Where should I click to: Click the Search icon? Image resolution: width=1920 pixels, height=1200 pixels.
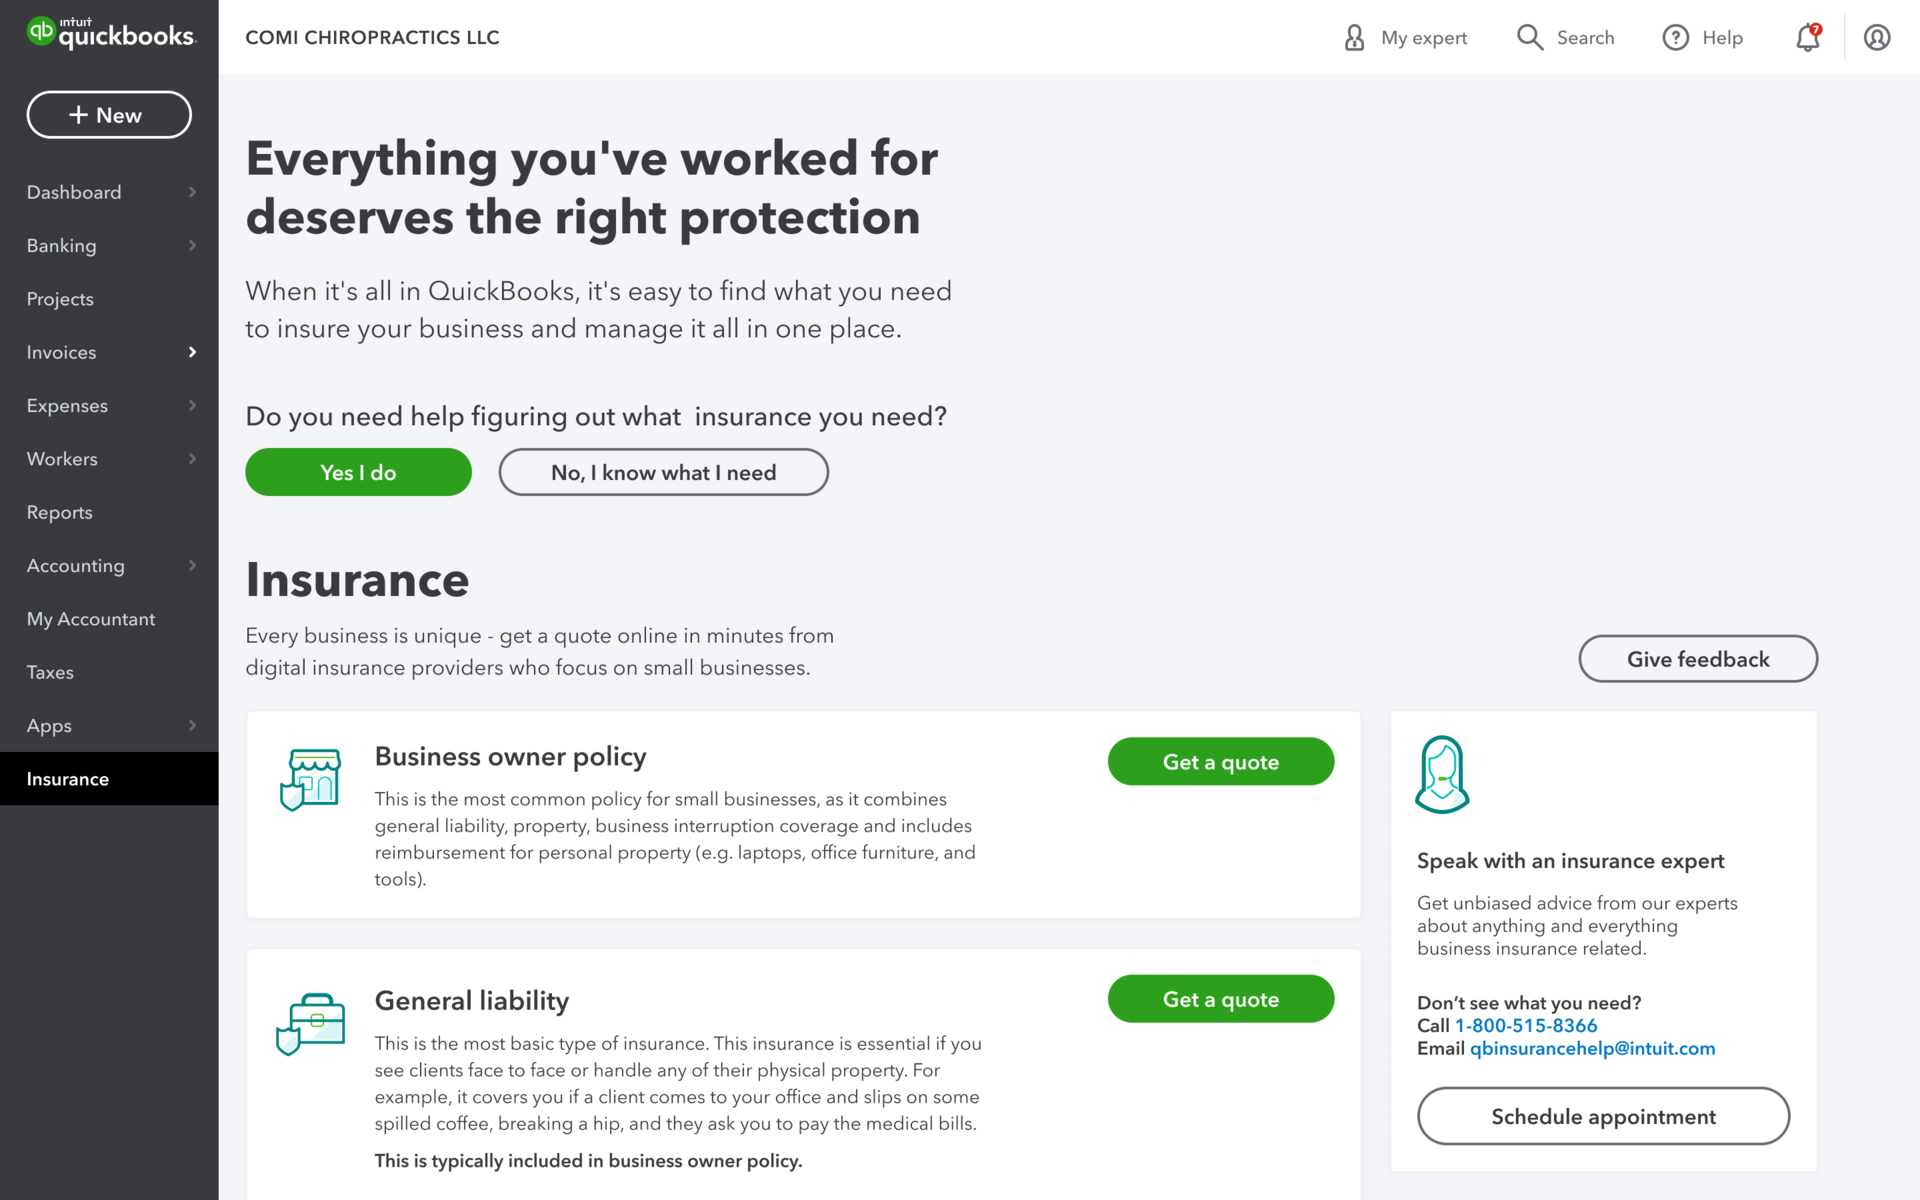(x=1530, y=37)
